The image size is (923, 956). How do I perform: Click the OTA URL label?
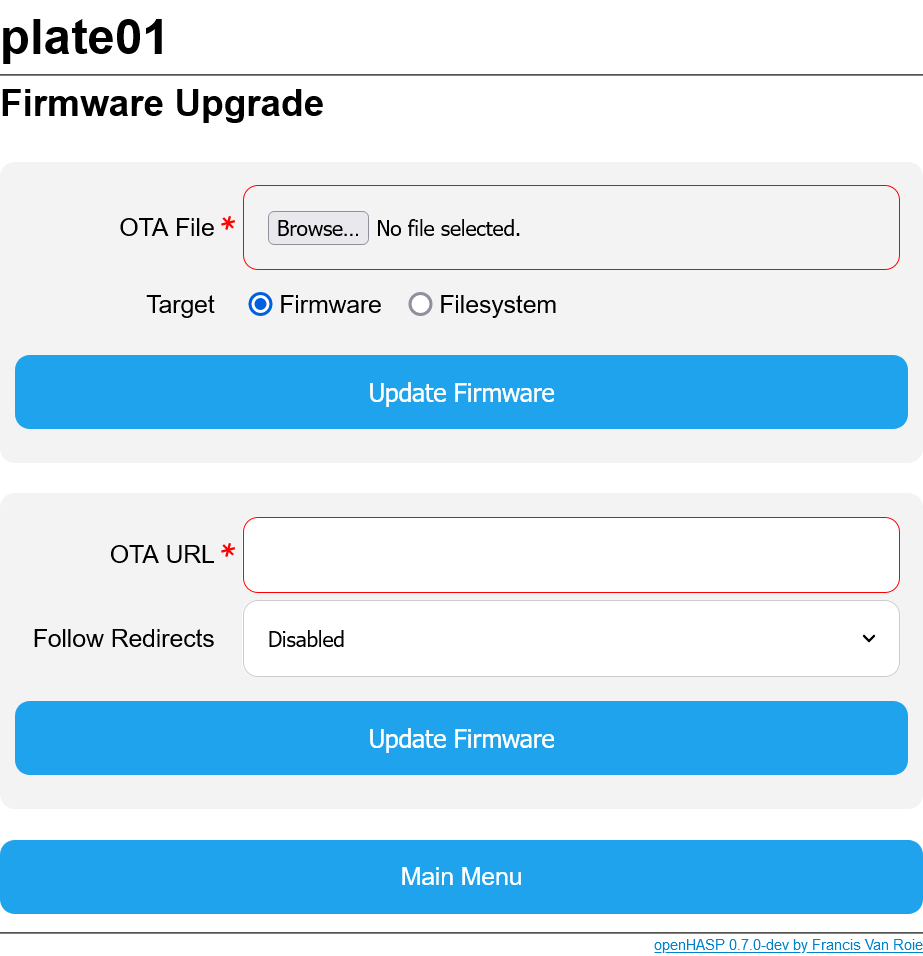pos(162,554)
